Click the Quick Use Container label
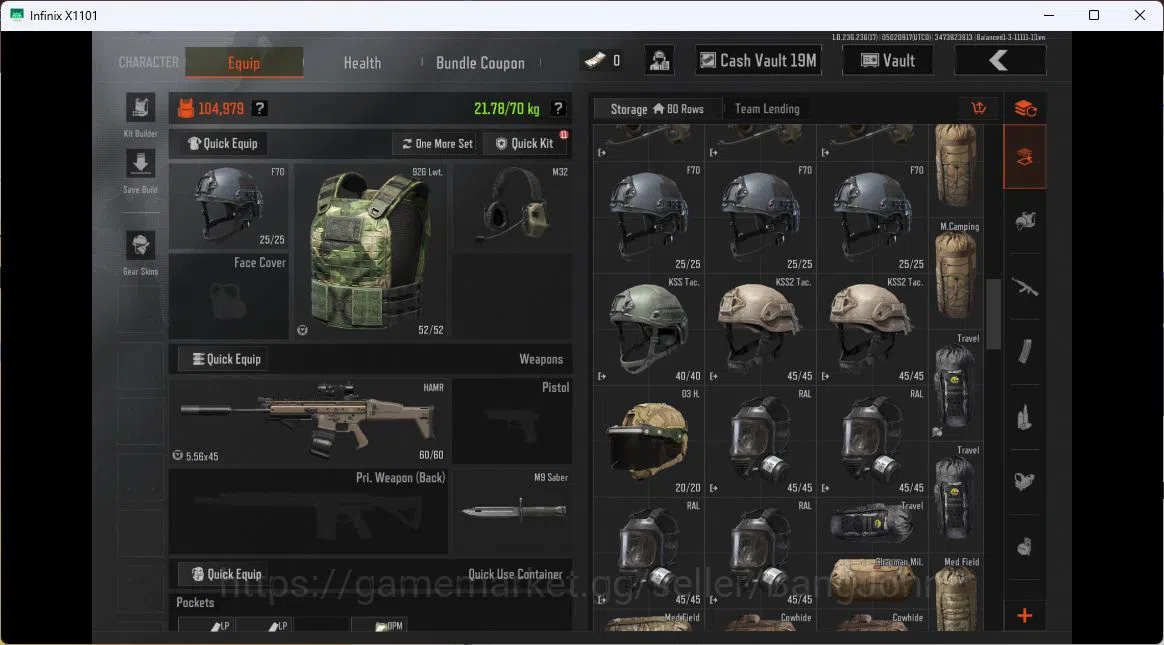This screenshot has width=1164, height=645. click(x=515, y=574)
